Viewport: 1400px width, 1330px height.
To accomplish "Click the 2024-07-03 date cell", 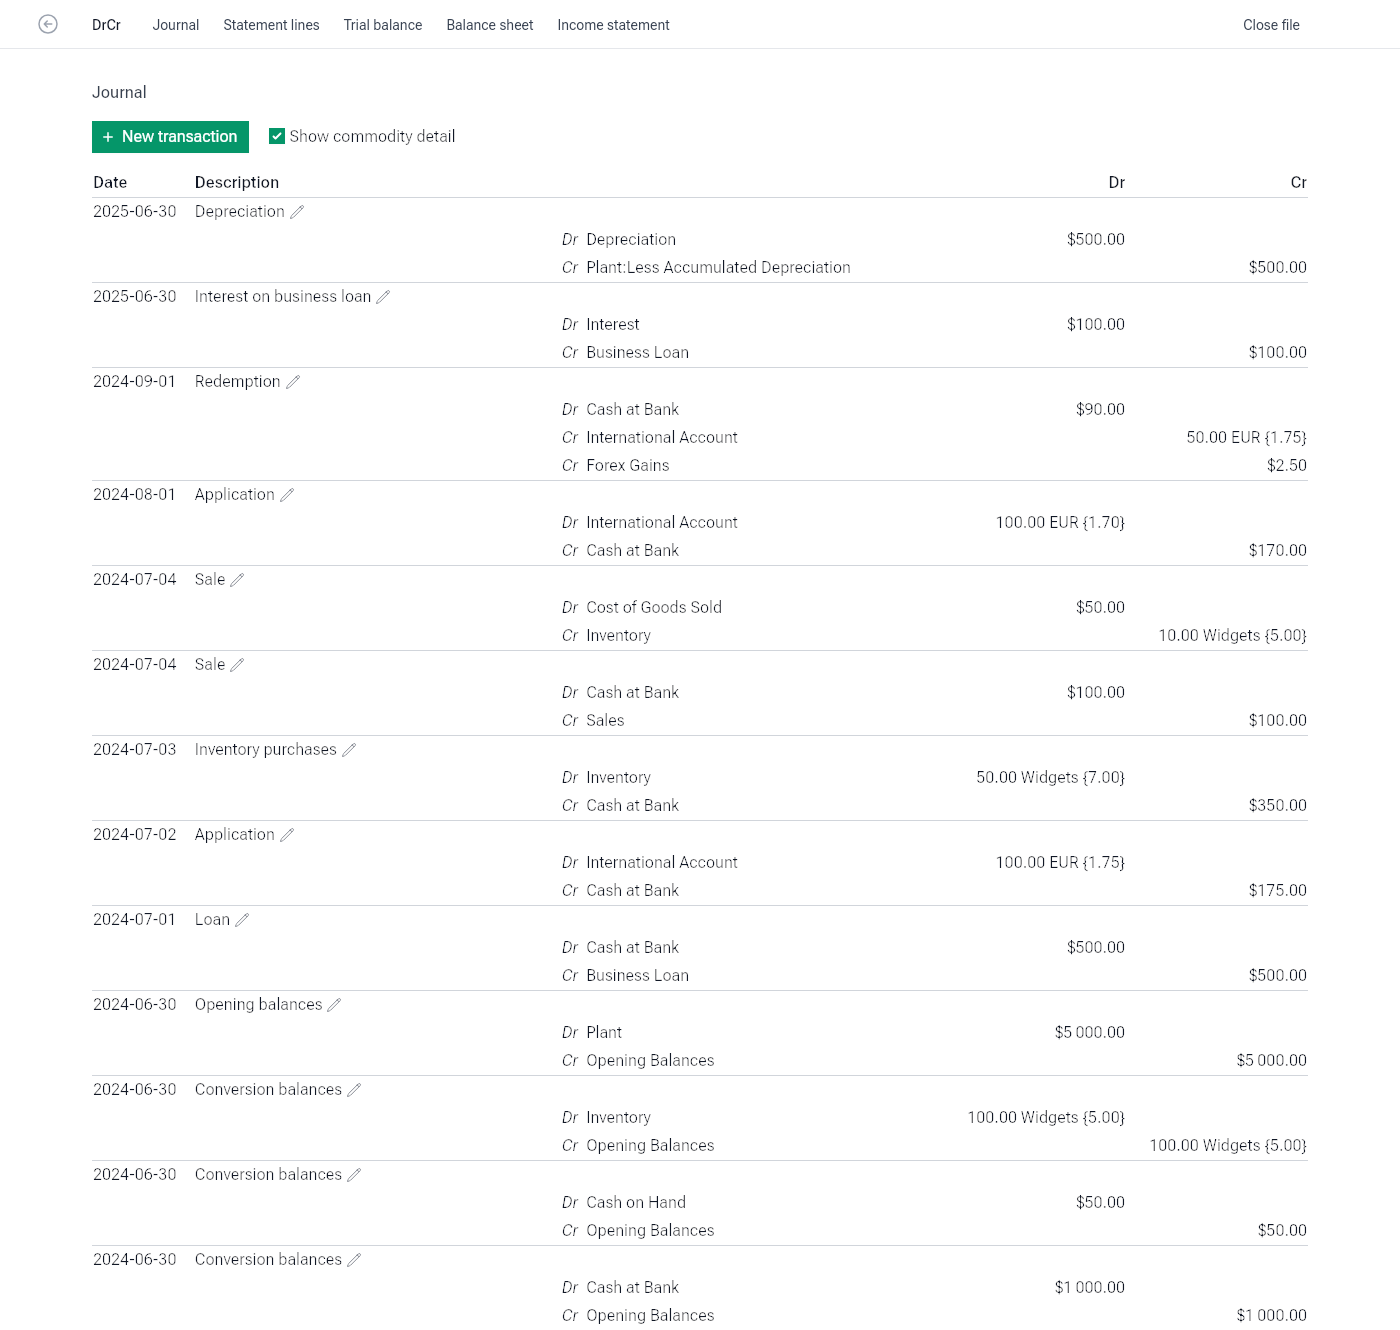I will tap(134, 750).
